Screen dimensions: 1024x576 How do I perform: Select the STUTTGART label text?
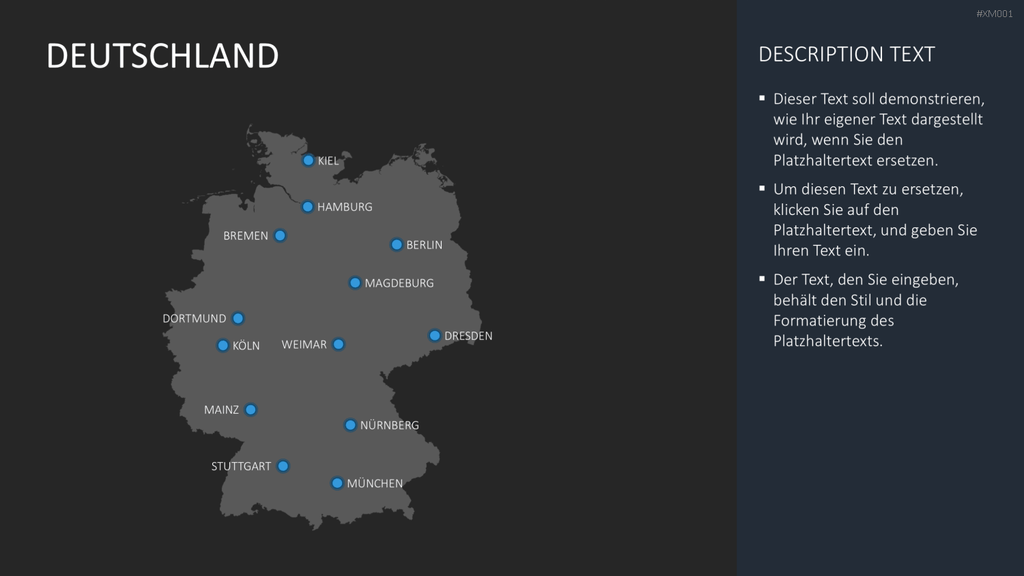241,466
